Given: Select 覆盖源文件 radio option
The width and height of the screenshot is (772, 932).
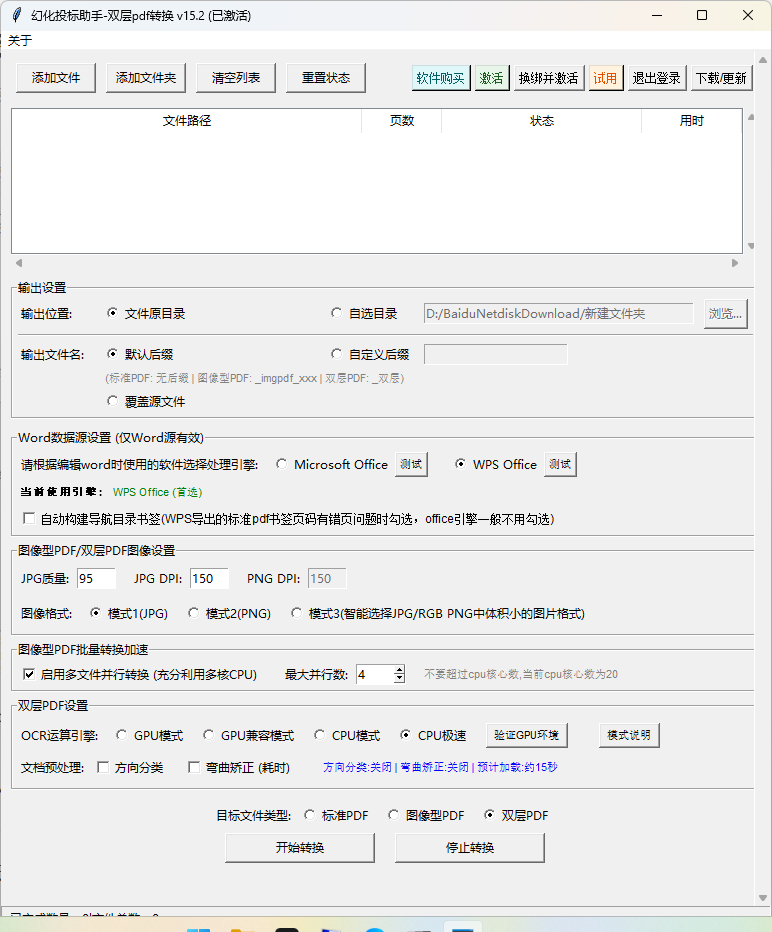Looking at the screenshot, I should pyautogui.click(x=112, y=401).
